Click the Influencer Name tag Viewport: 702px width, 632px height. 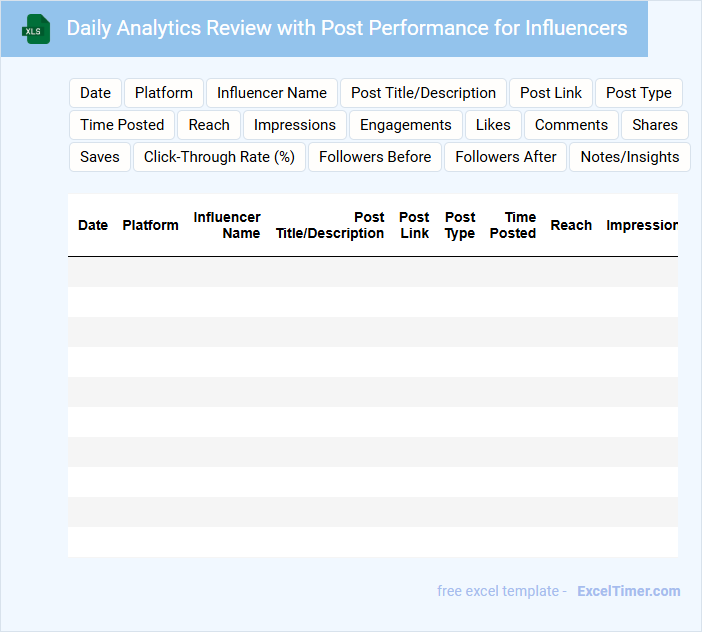point(272,93)
